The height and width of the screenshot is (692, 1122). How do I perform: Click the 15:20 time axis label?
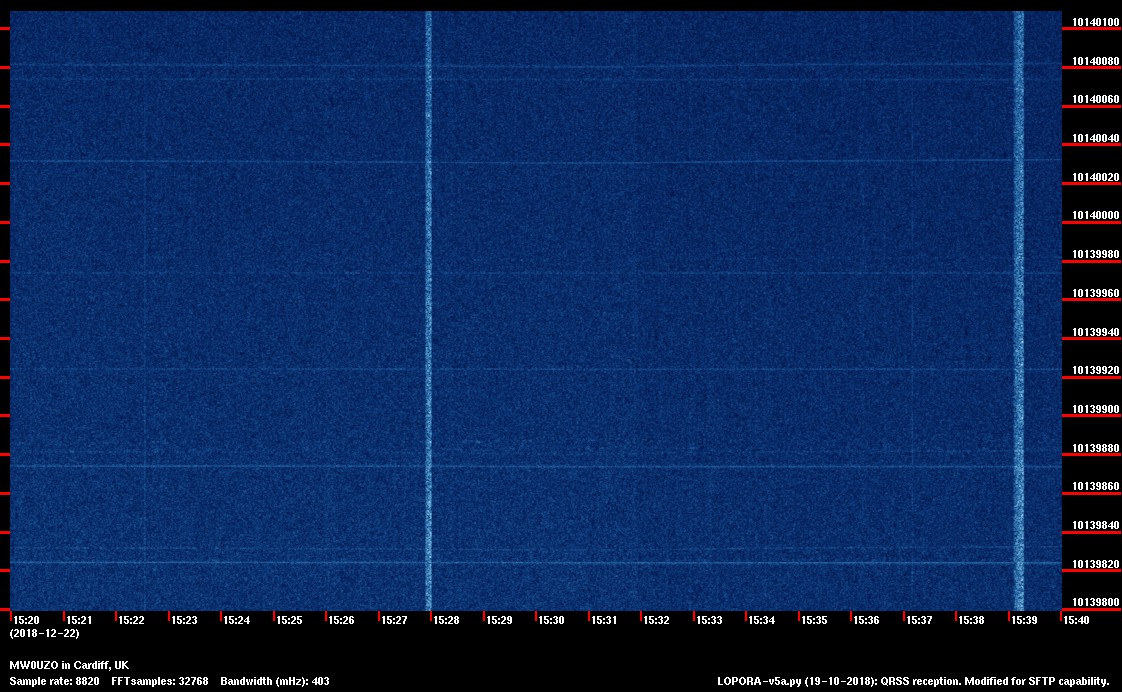(x=26, y=620)
